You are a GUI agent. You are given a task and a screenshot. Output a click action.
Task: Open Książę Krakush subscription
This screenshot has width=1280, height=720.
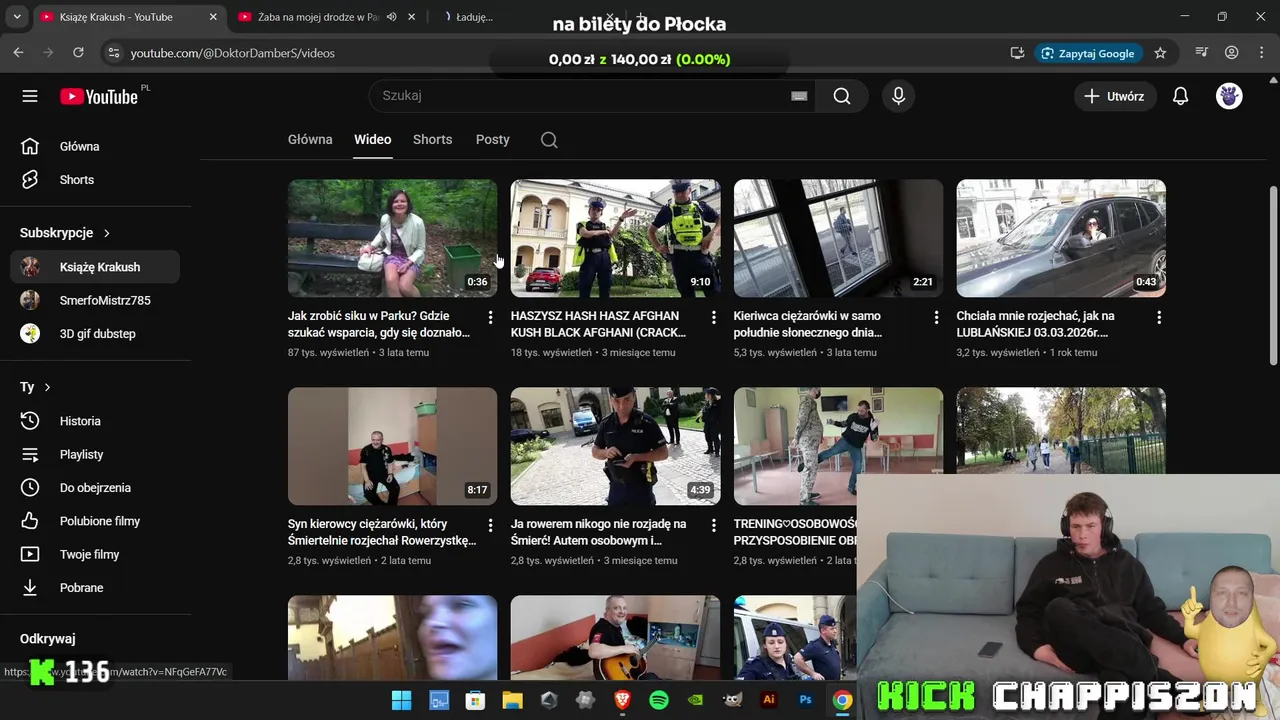point(95,267)
